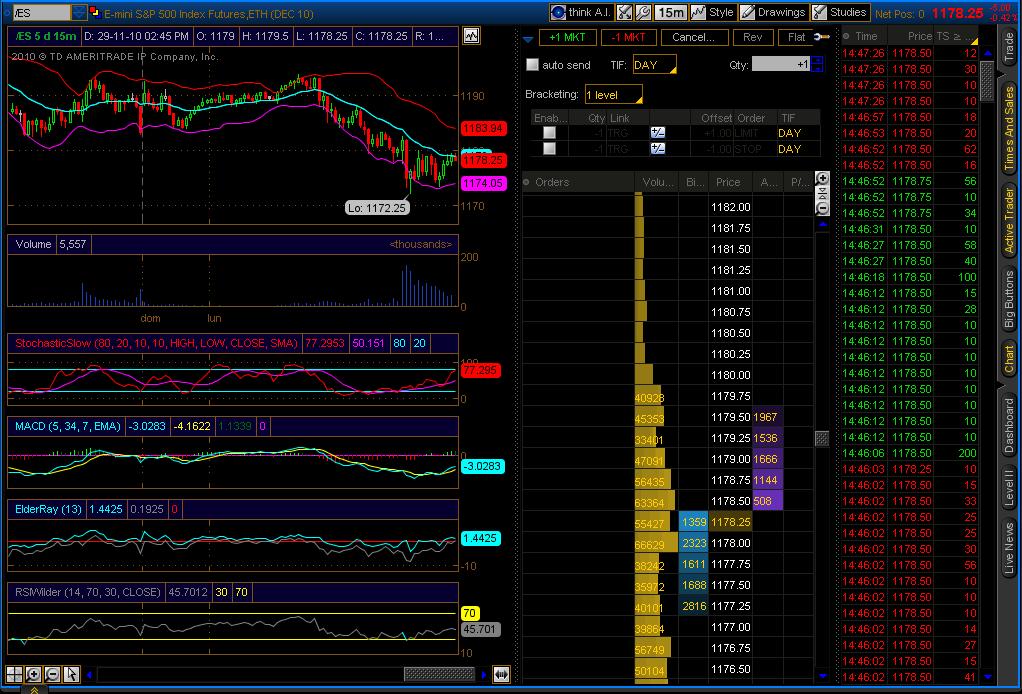This screenshot has height=694, width=1022.
Task: Click the Qty input field
Action: point(781,65)
